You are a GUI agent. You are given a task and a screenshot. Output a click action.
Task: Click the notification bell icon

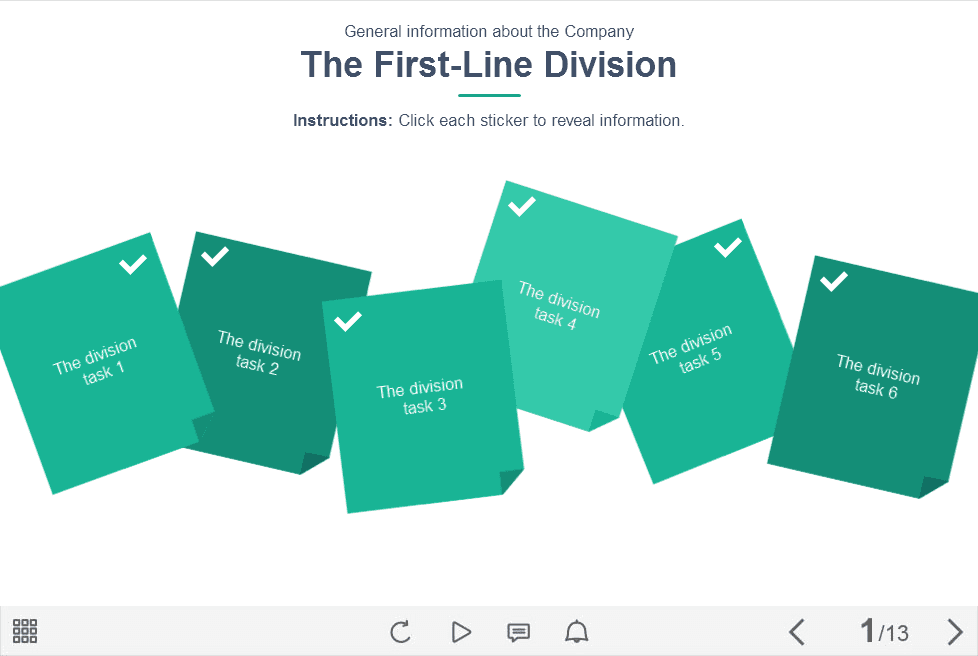577,632
